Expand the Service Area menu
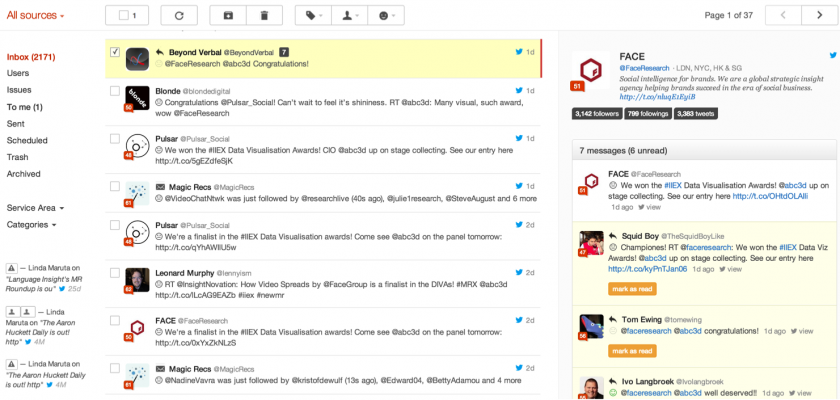The width and height of the screenshot is (840, 400). (x=35, y=208)
